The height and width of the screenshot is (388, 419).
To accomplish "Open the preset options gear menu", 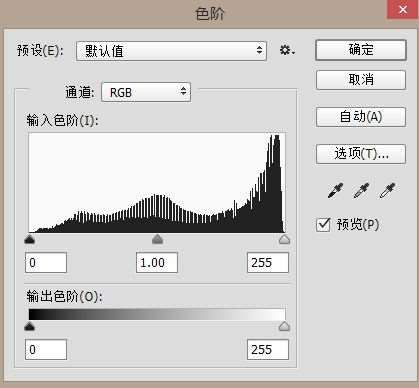I will 287,51.
